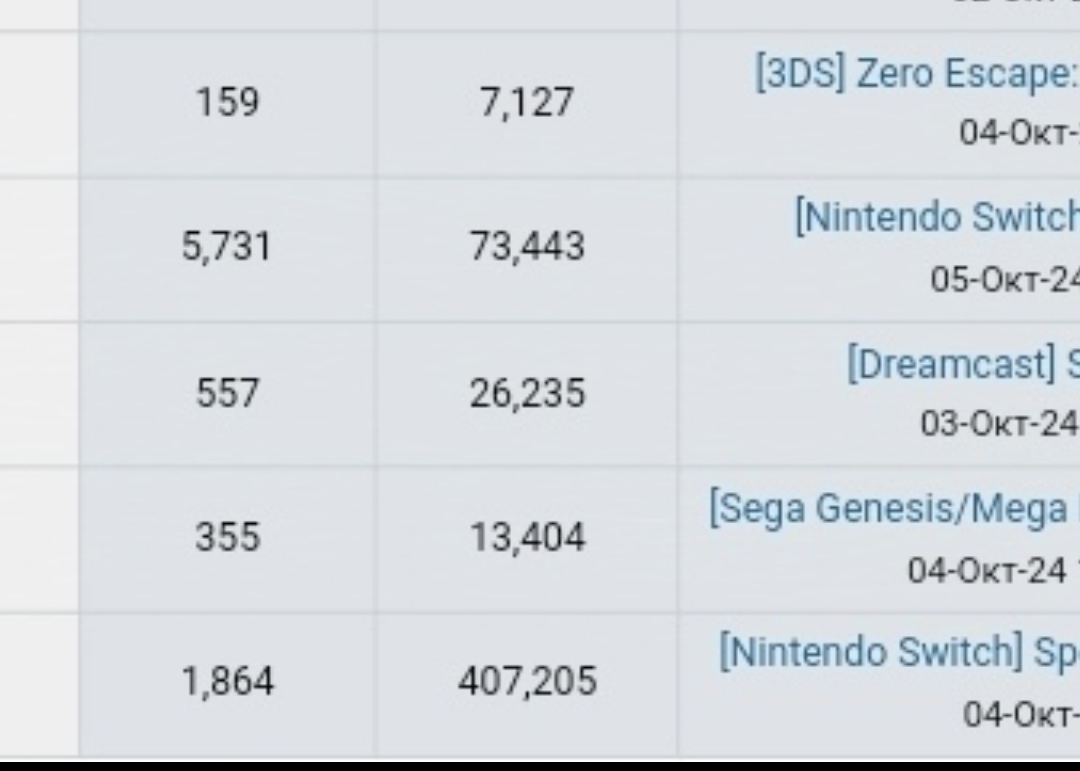This screenshot has height=771, width=1080.
Task: Select the 1,864 topics count cell
Action: [227, 681]
